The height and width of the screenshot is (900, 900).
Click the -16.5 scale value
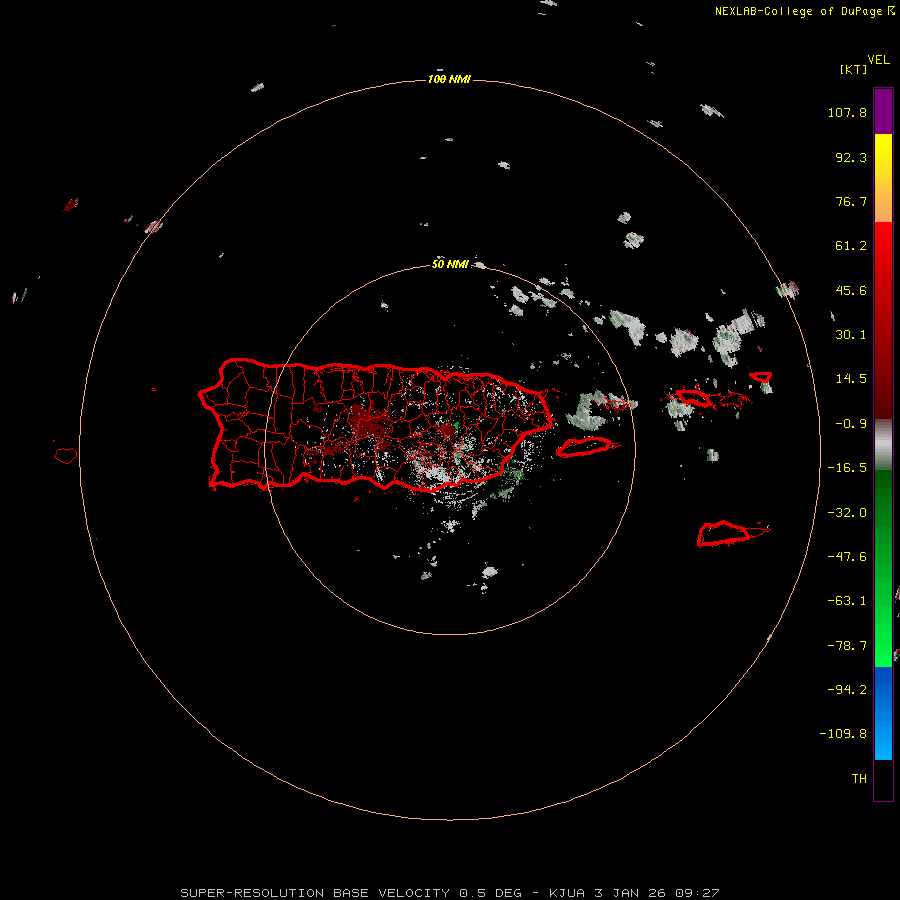pos(847,468)
